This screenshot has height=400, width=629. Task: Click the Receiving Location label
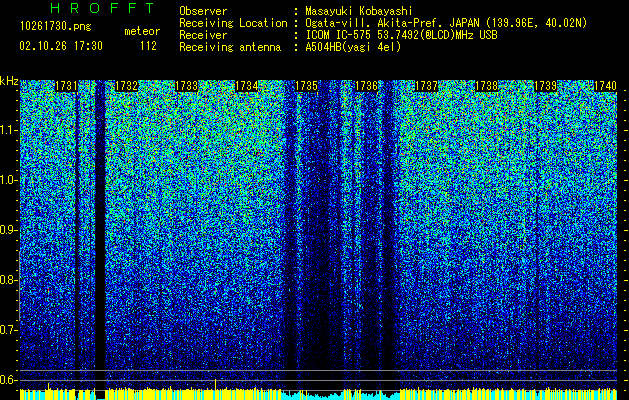pyautogui.click(x=233, y=23)
